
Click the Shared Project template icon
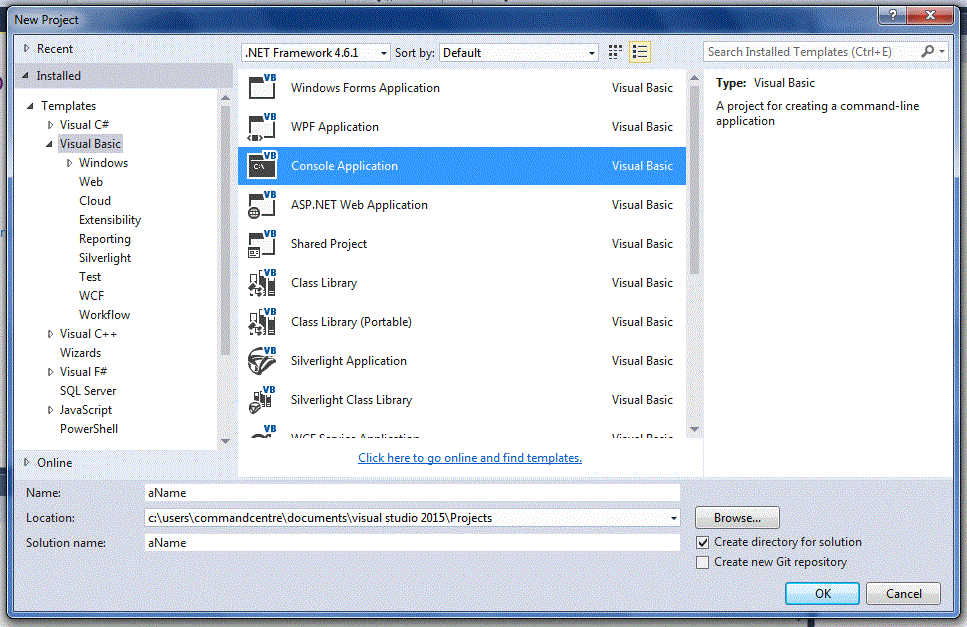click(261, 244)
